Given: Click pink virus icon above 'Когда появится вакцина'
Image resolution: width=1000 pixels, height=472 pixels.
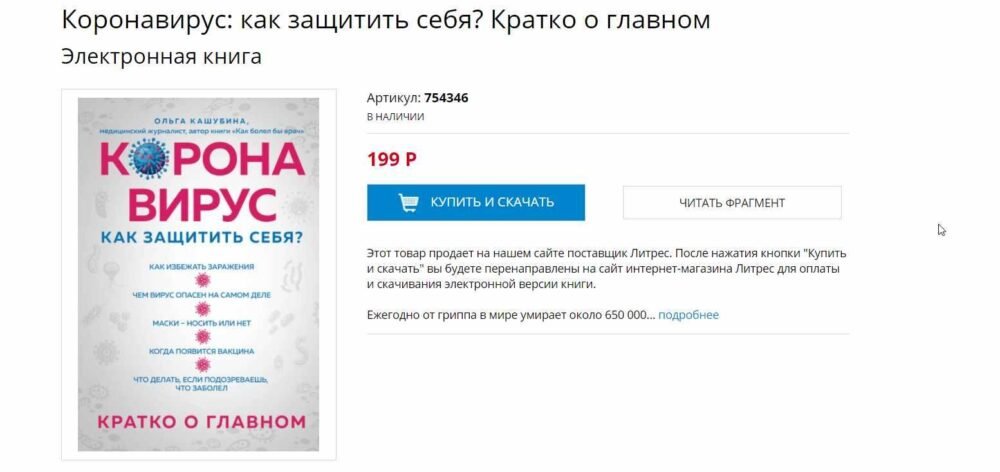Looking at the screenshot, I should 202,337.
